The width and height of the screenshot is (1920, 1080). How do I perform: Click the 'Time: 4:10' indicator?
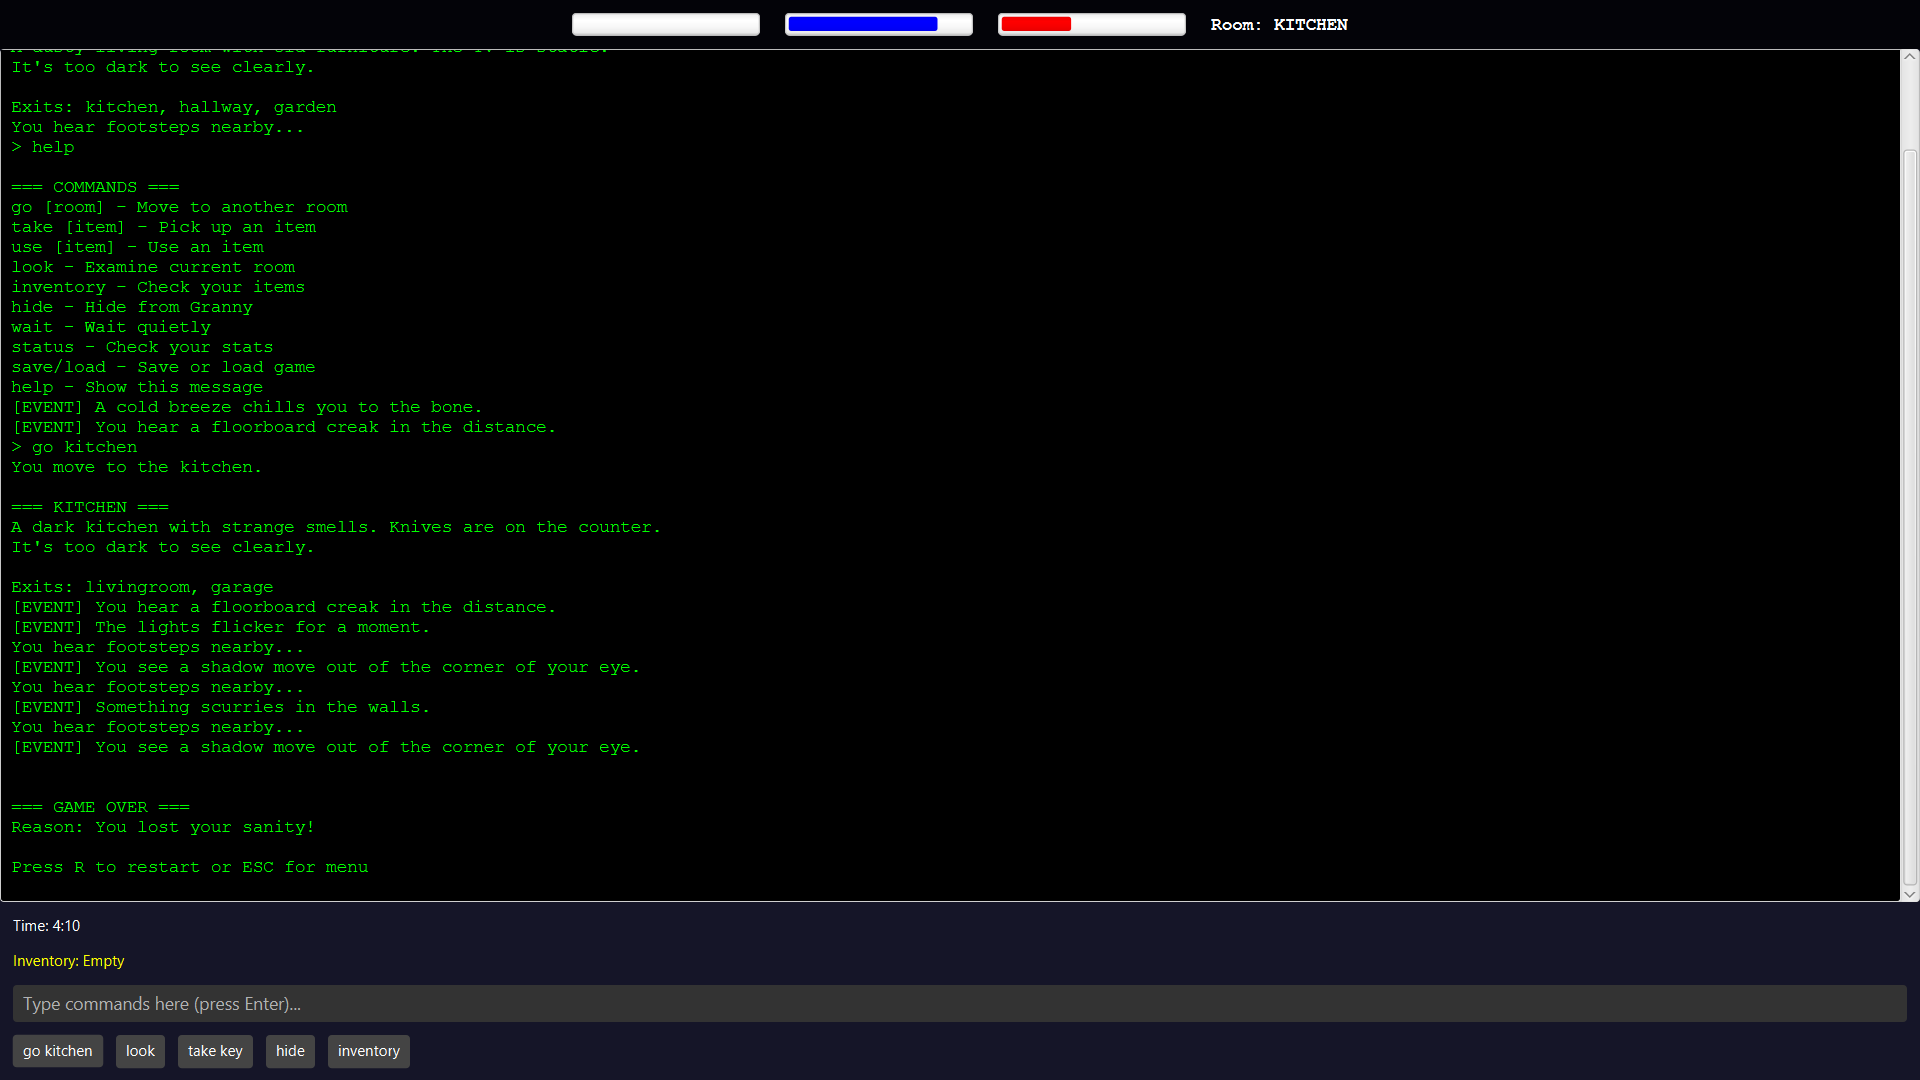[x=46, y=926]
